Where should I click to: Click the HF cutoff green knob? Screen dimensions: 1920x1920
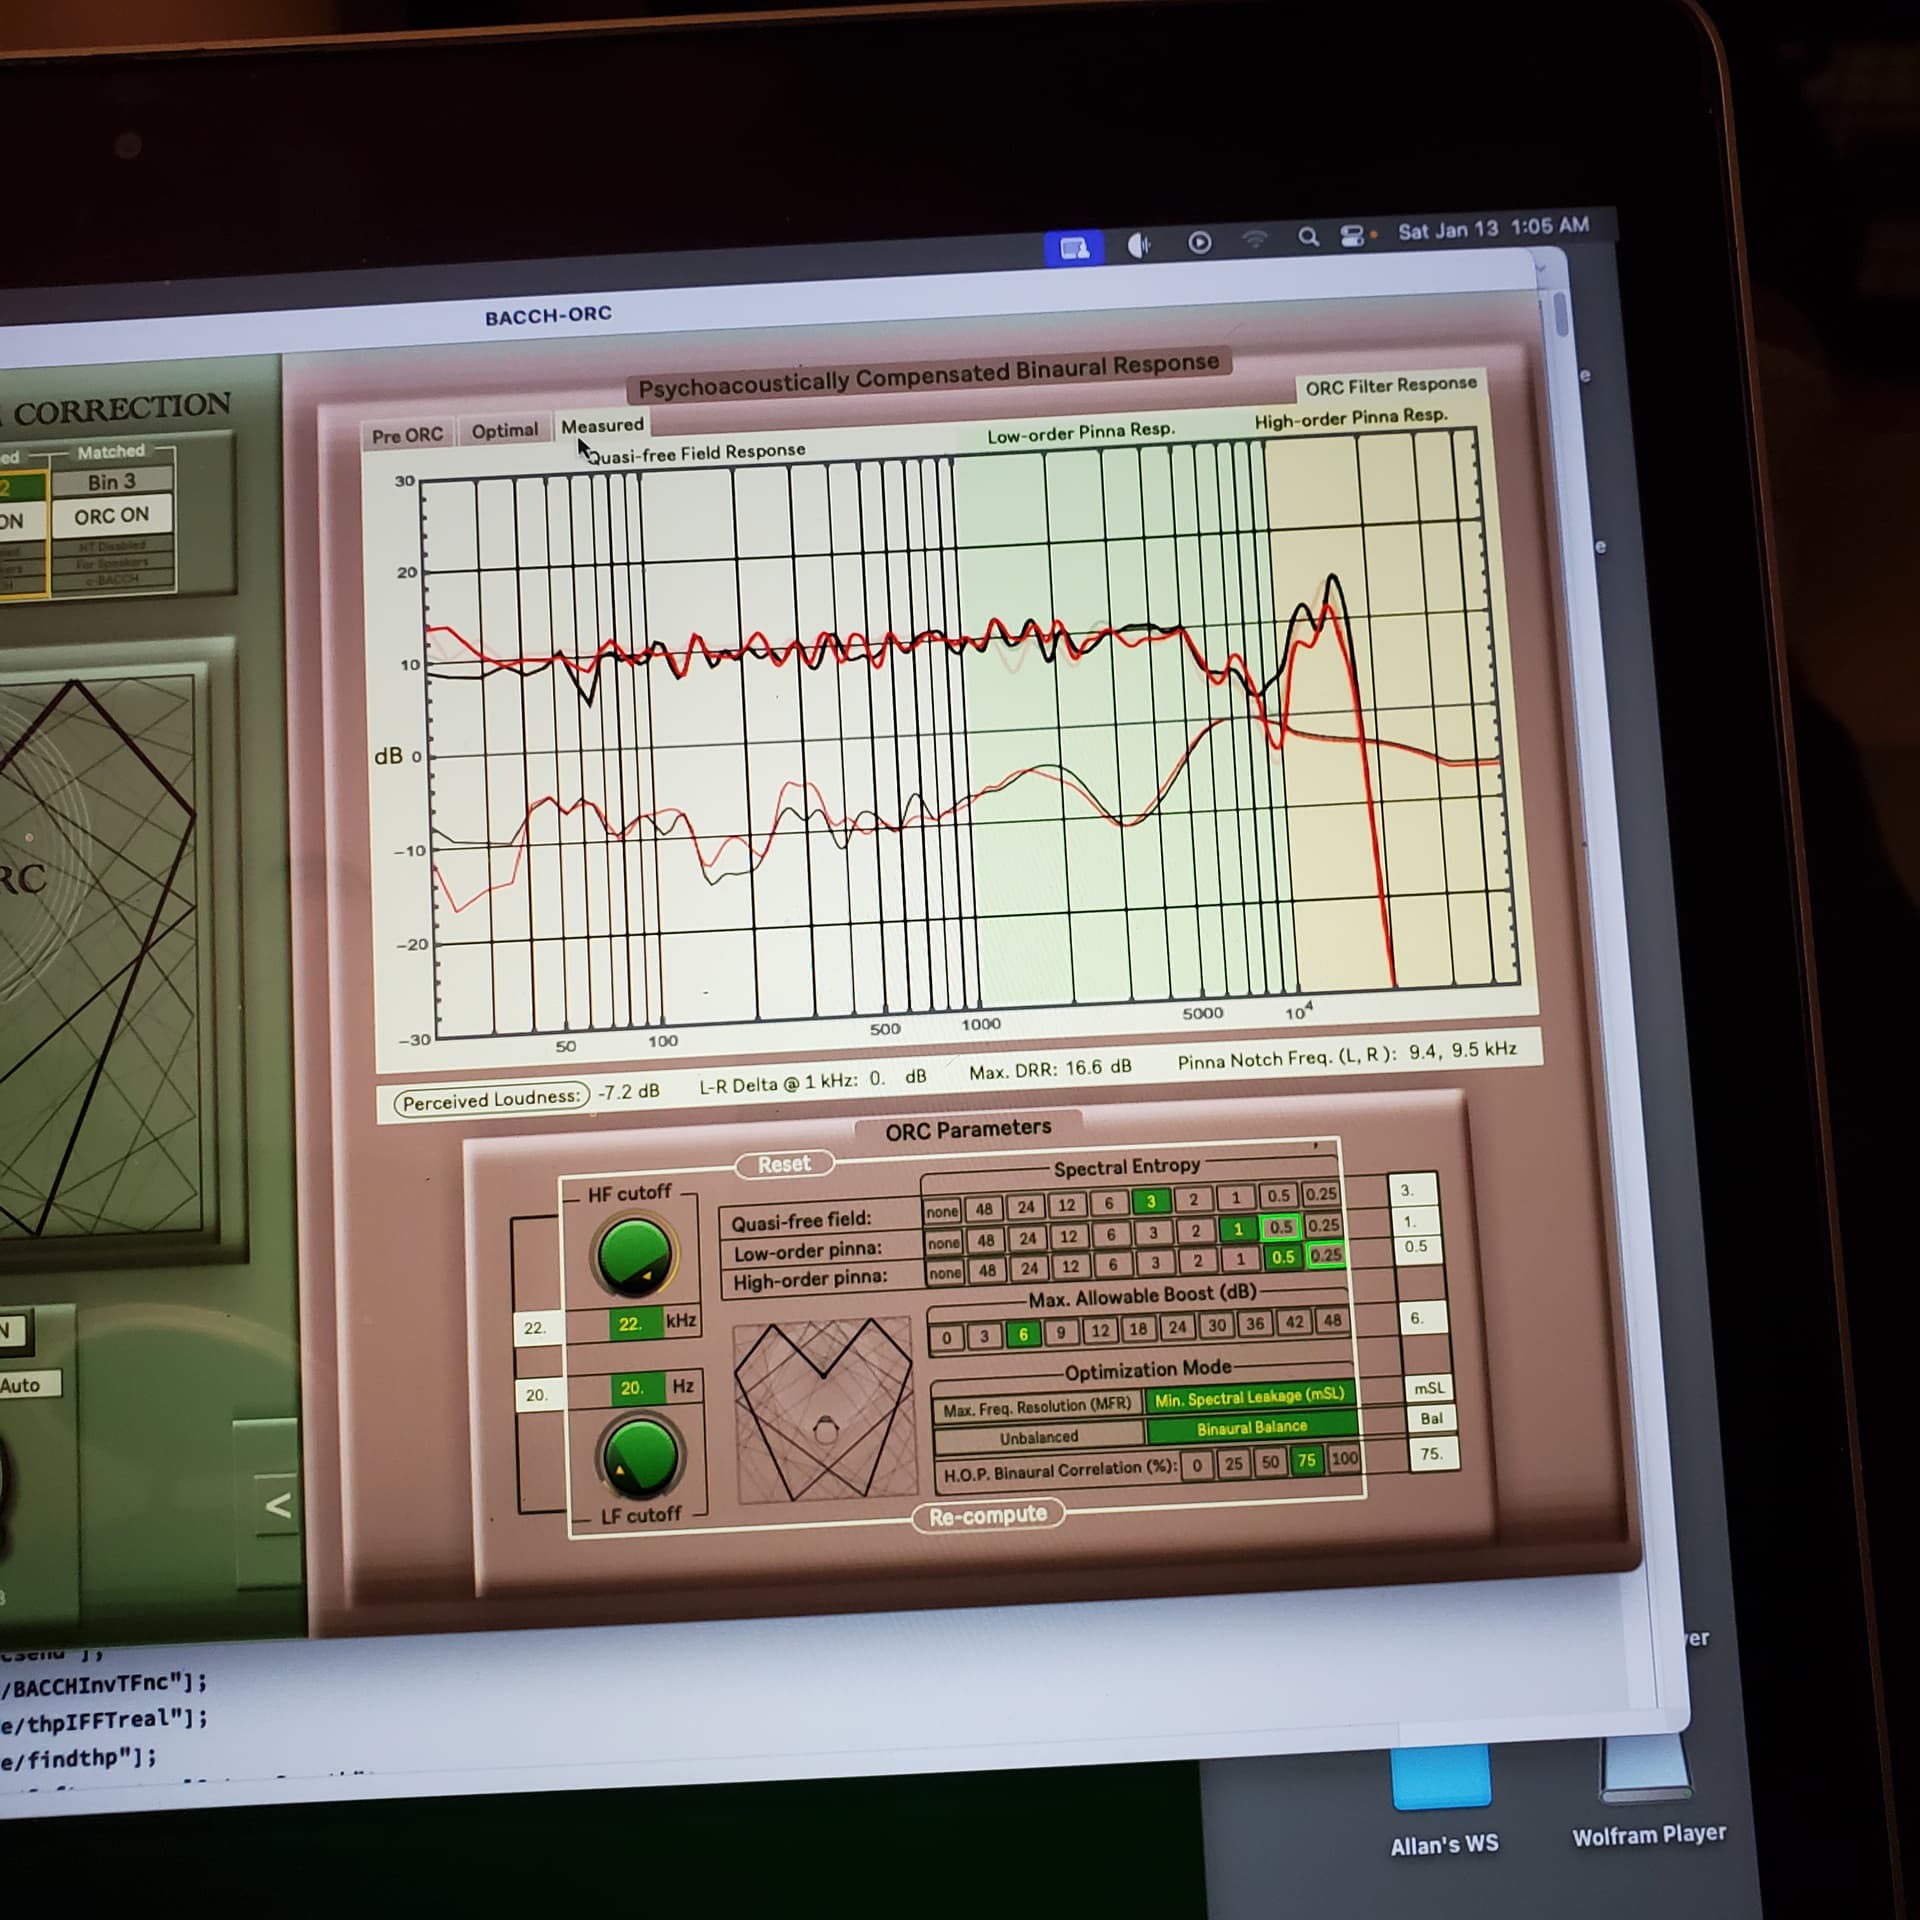pyautogui.click(x=635, y=1254)
